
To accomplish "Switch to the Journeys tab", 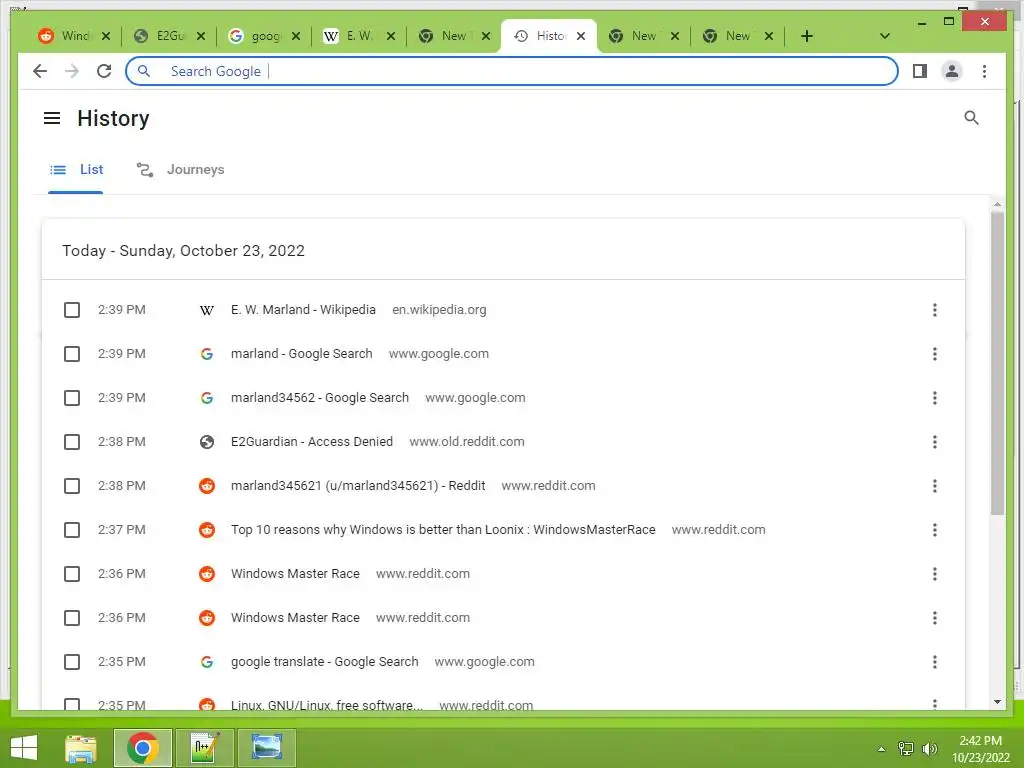I will click(181, 170).
